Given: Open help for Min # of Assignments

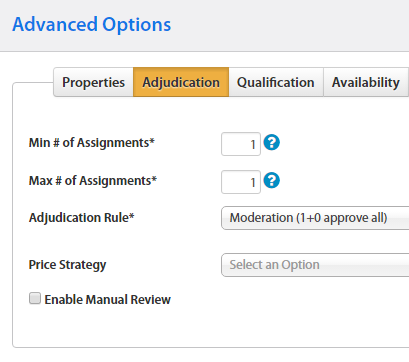Looking at the screenshot, I should pos(272,143).
